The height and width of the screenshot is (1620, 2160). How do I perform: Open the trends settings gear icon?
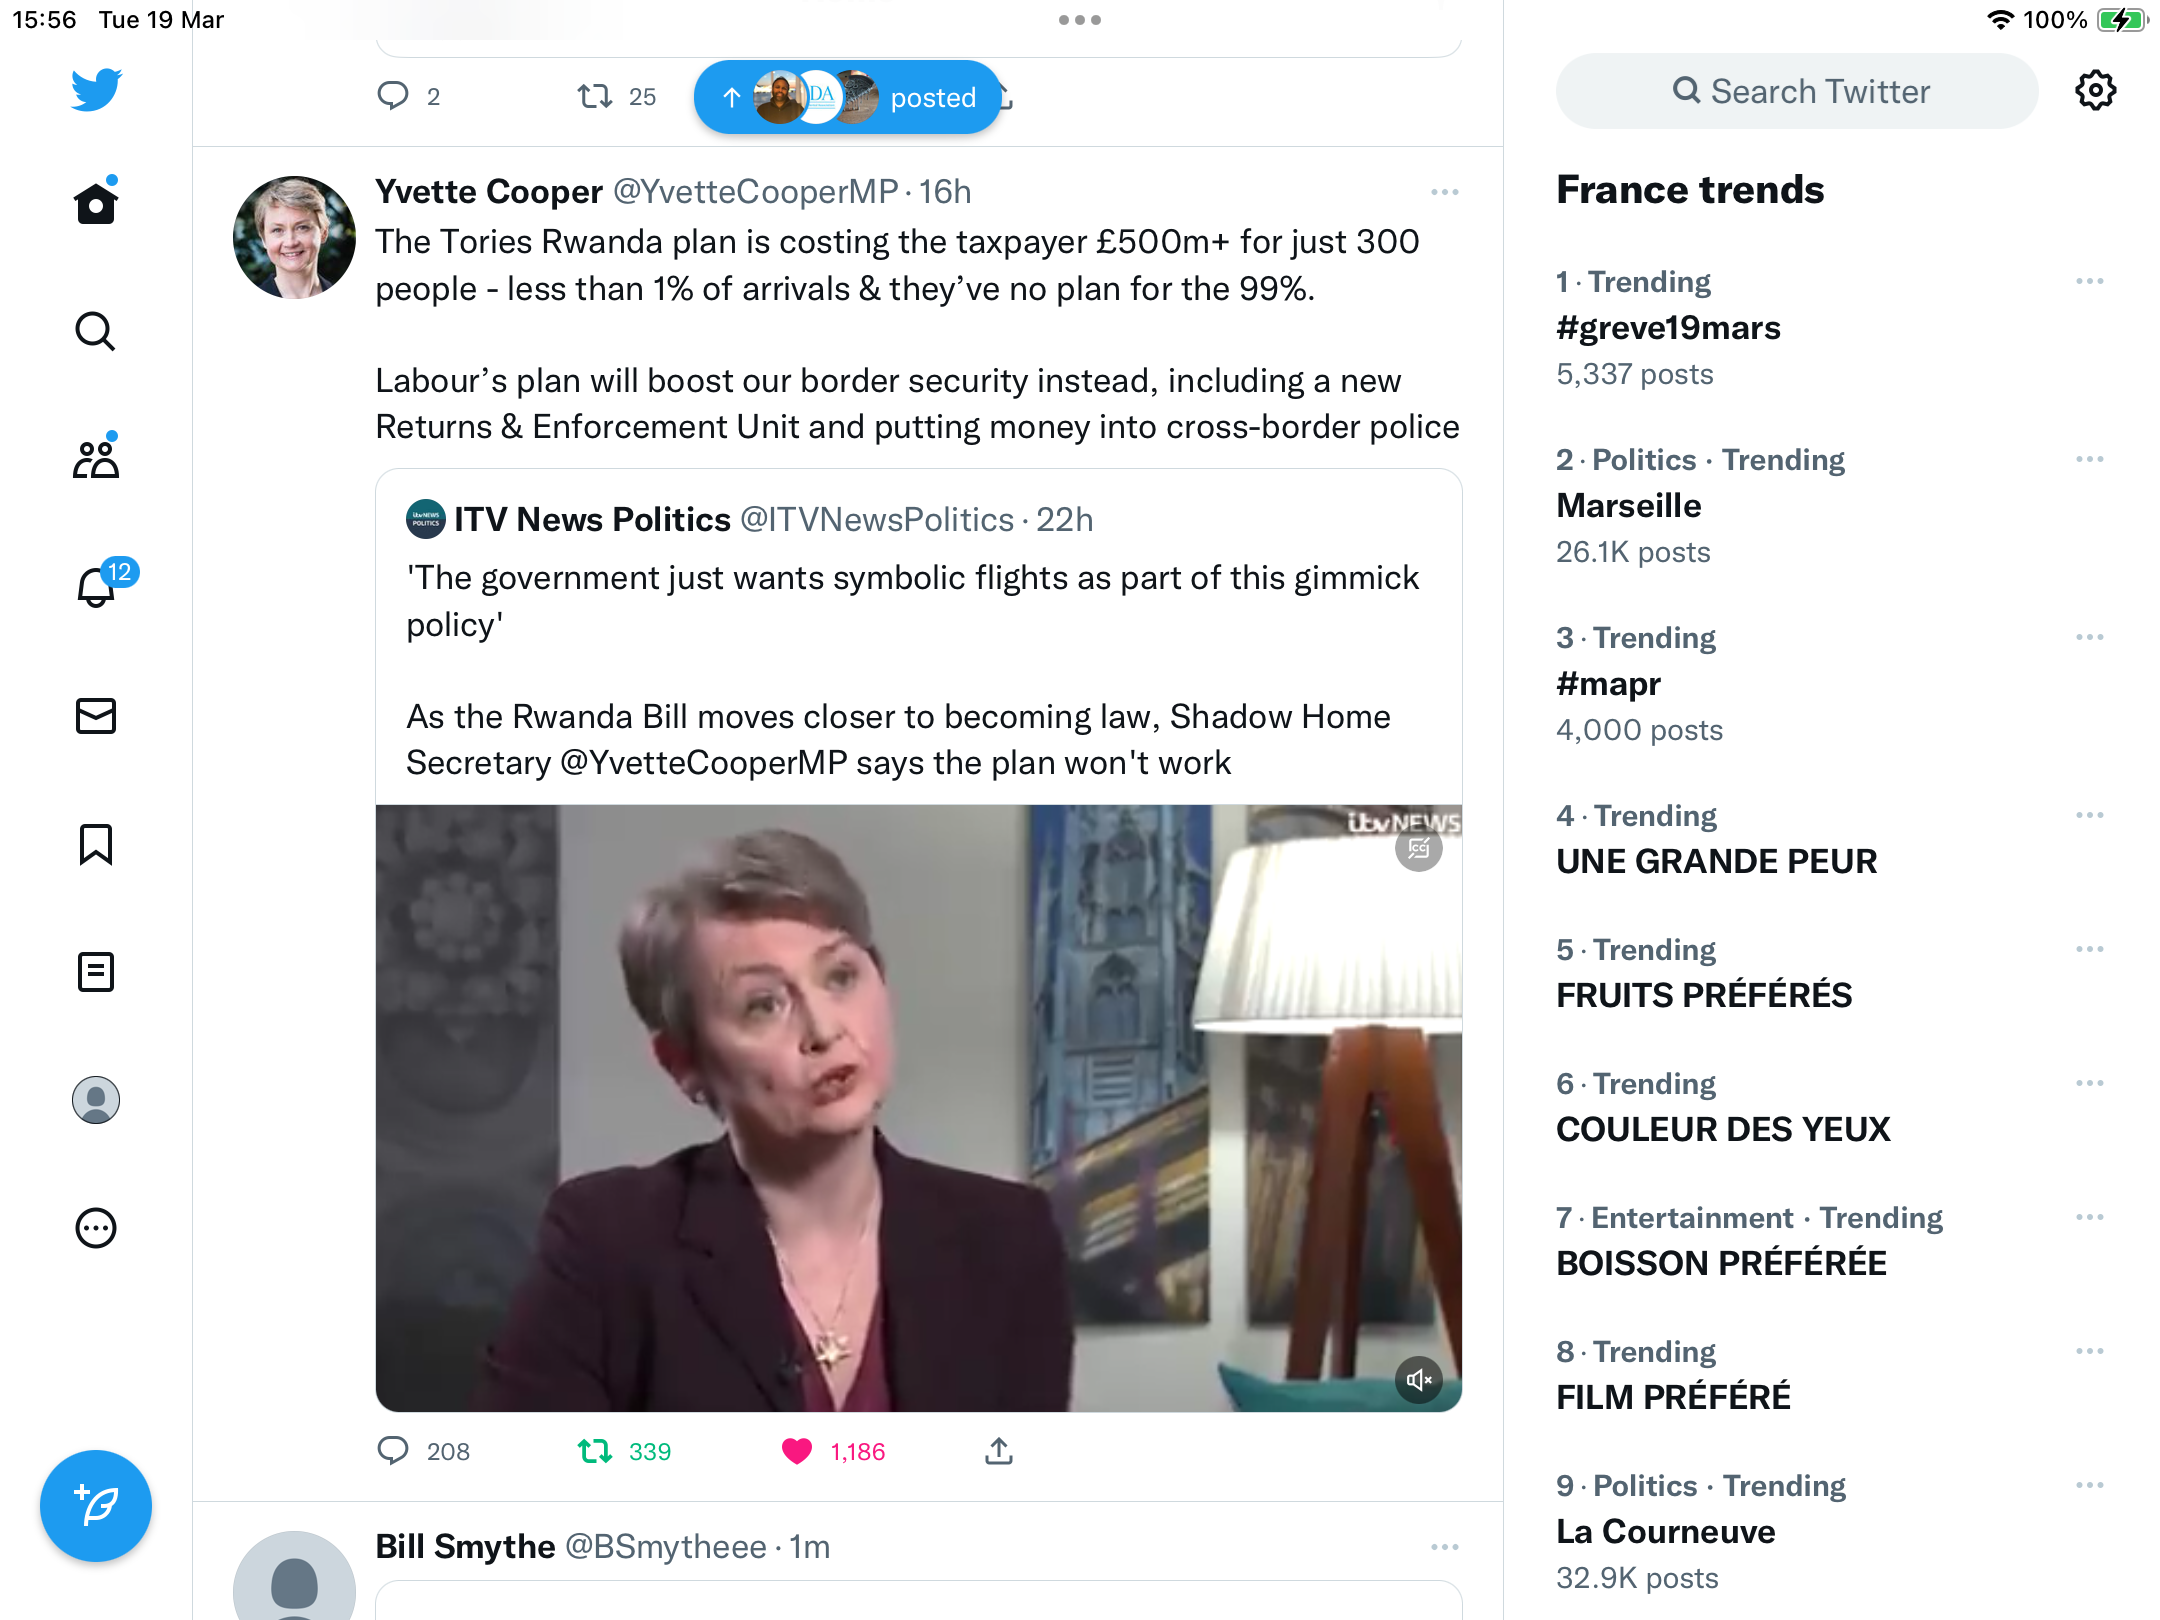pos(2096,91)
